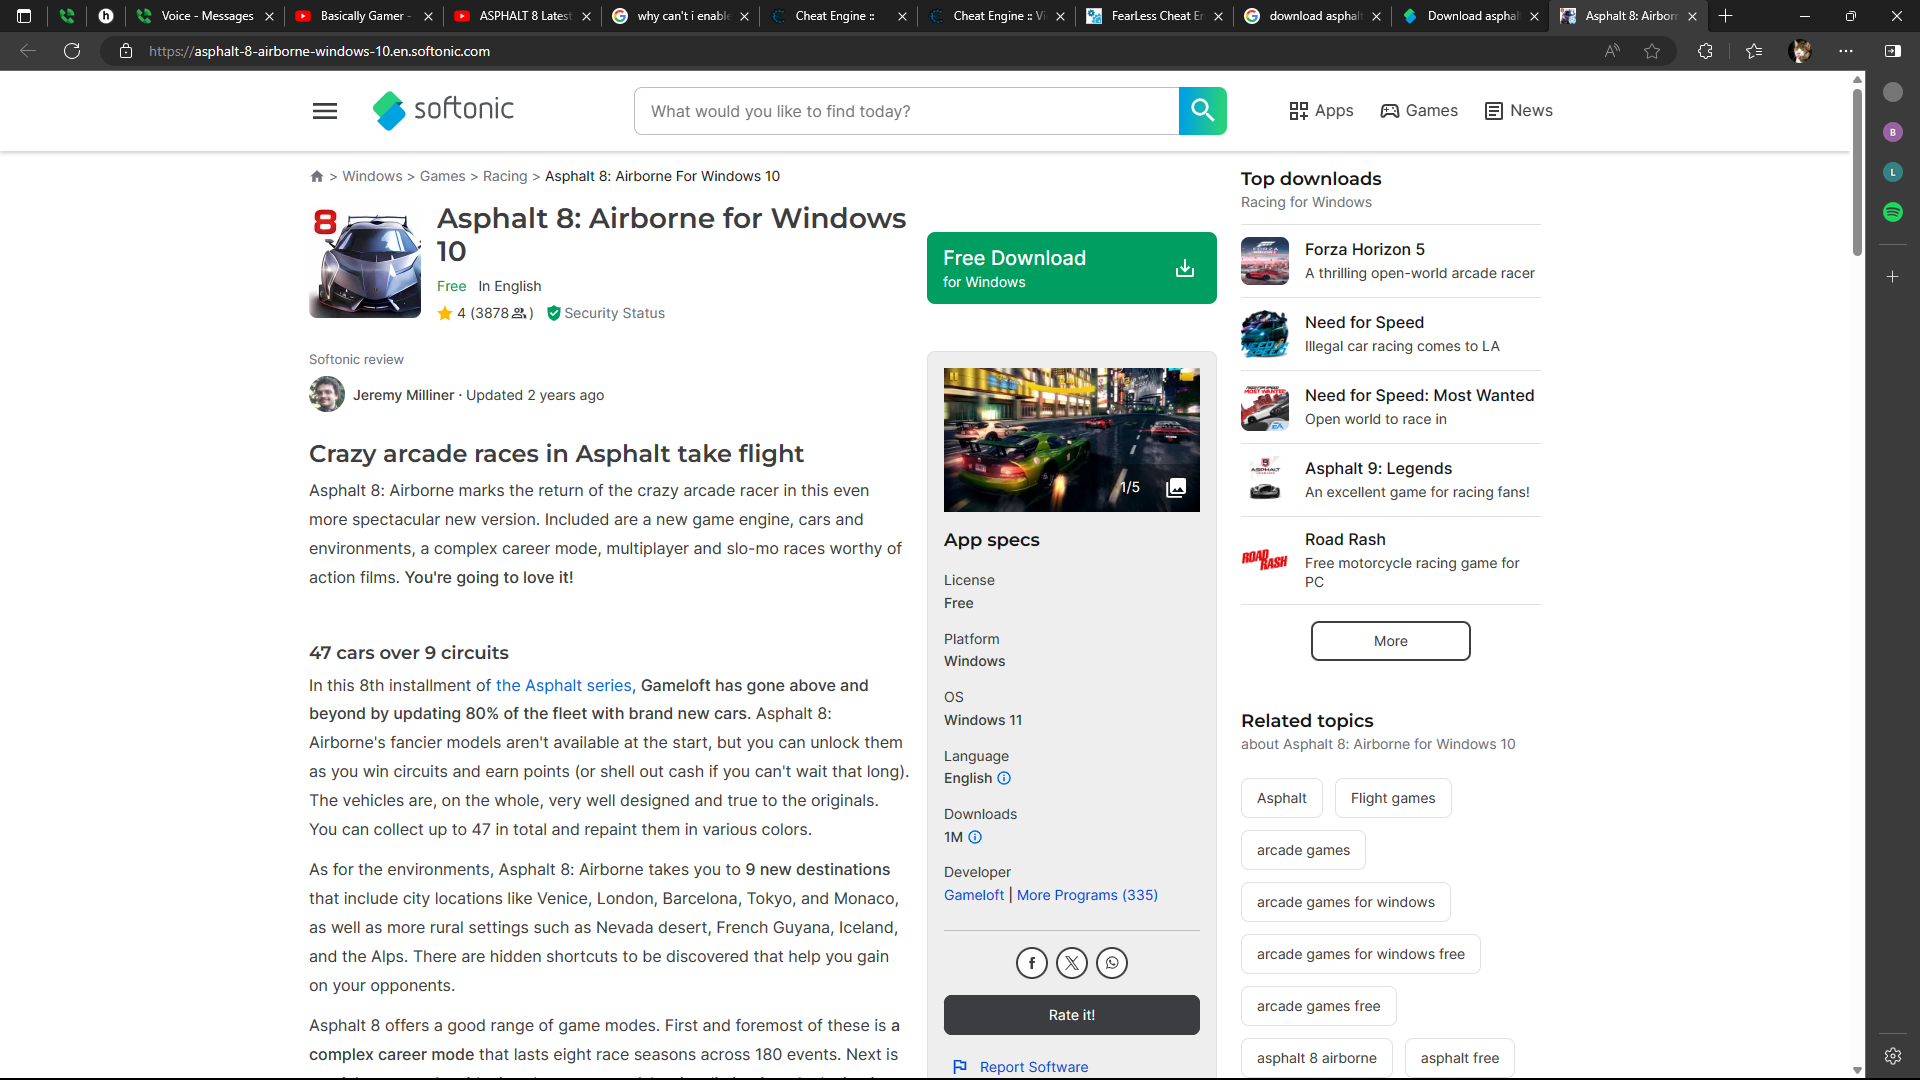Share the page on X (Twitter)
1920x1080 pixels.
click(x=1071, y=963)
